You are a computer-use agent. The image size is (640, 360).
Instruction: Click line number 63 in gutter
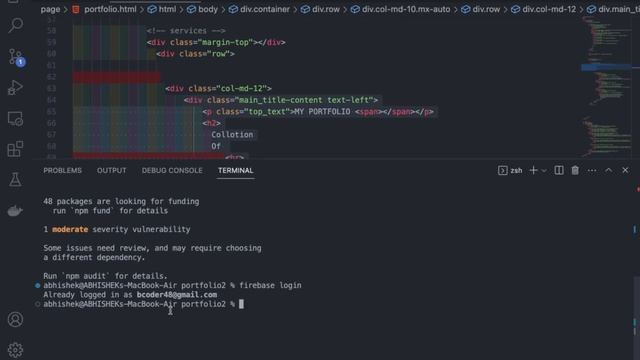pyautogui.click(x=51, y=89)
